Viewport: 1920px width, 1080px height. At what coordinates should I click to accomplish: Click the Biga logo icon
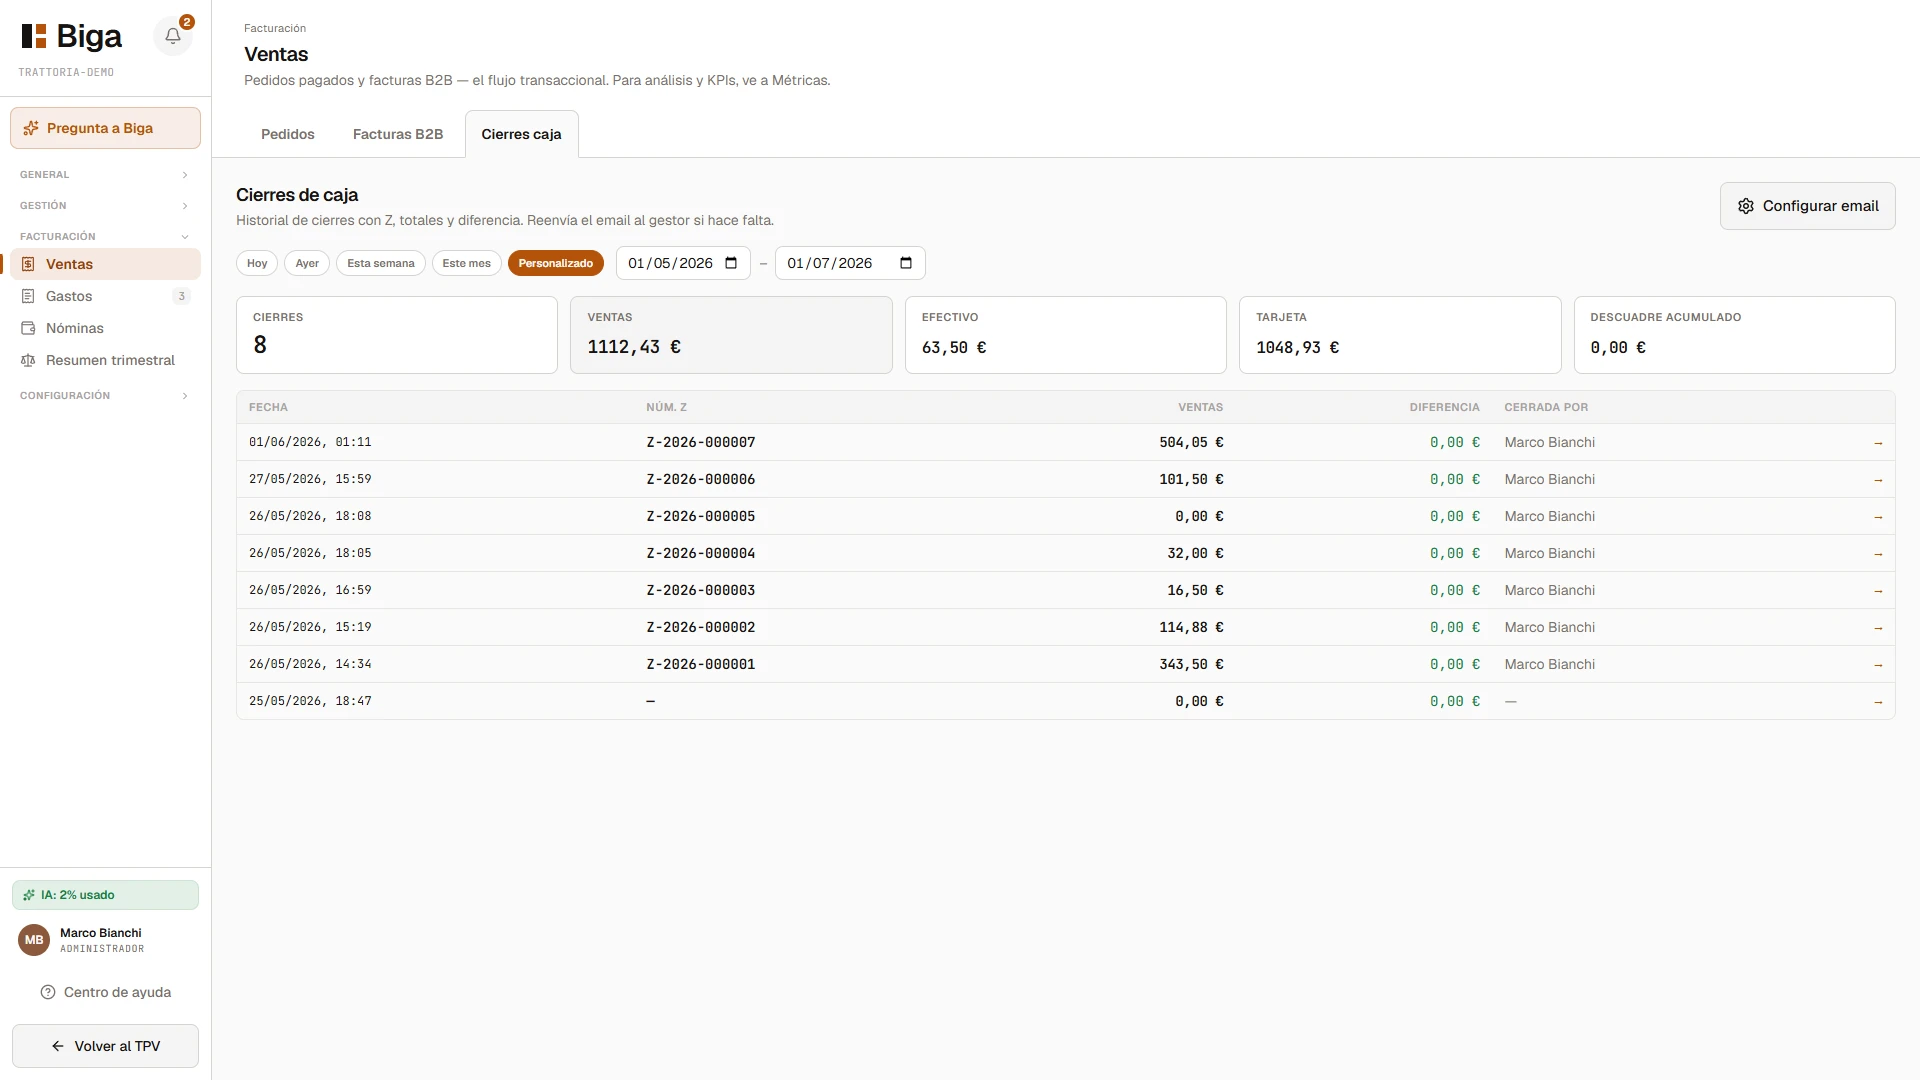[x=34, y=36]
